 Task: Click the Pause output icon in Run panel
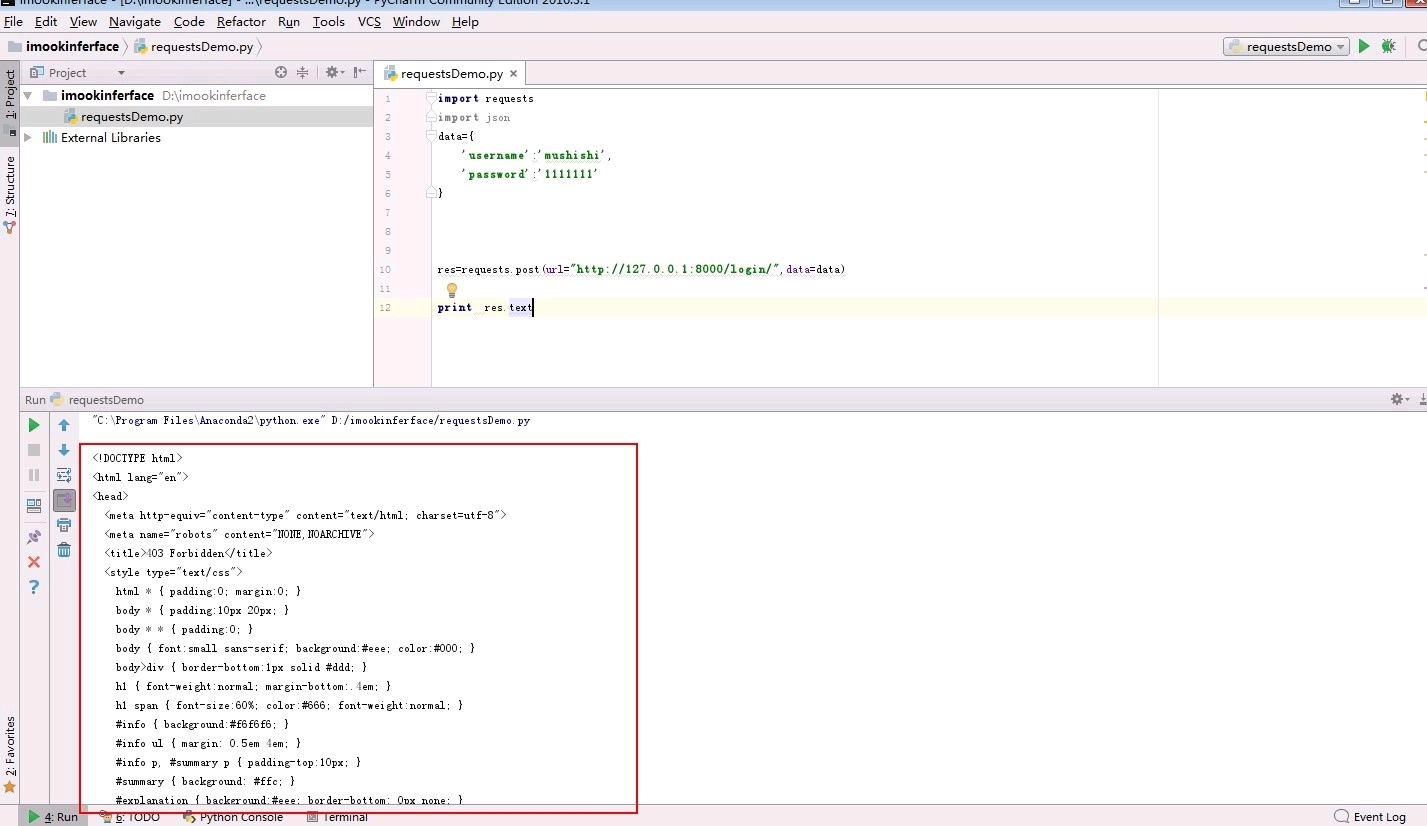pos(34,475)
